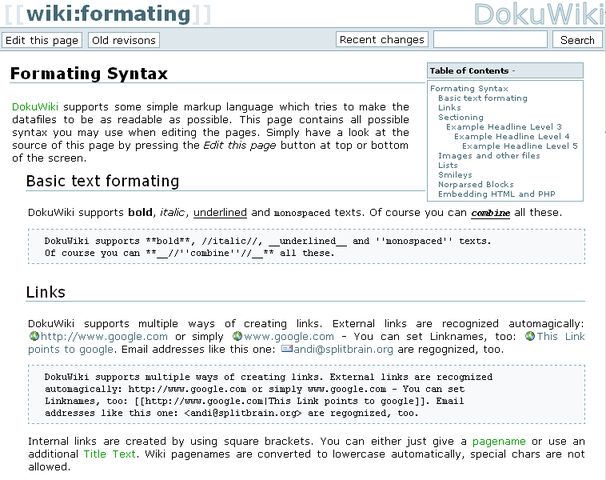Collapse the Table of Contents with the minus toggle

coord(514,71)
